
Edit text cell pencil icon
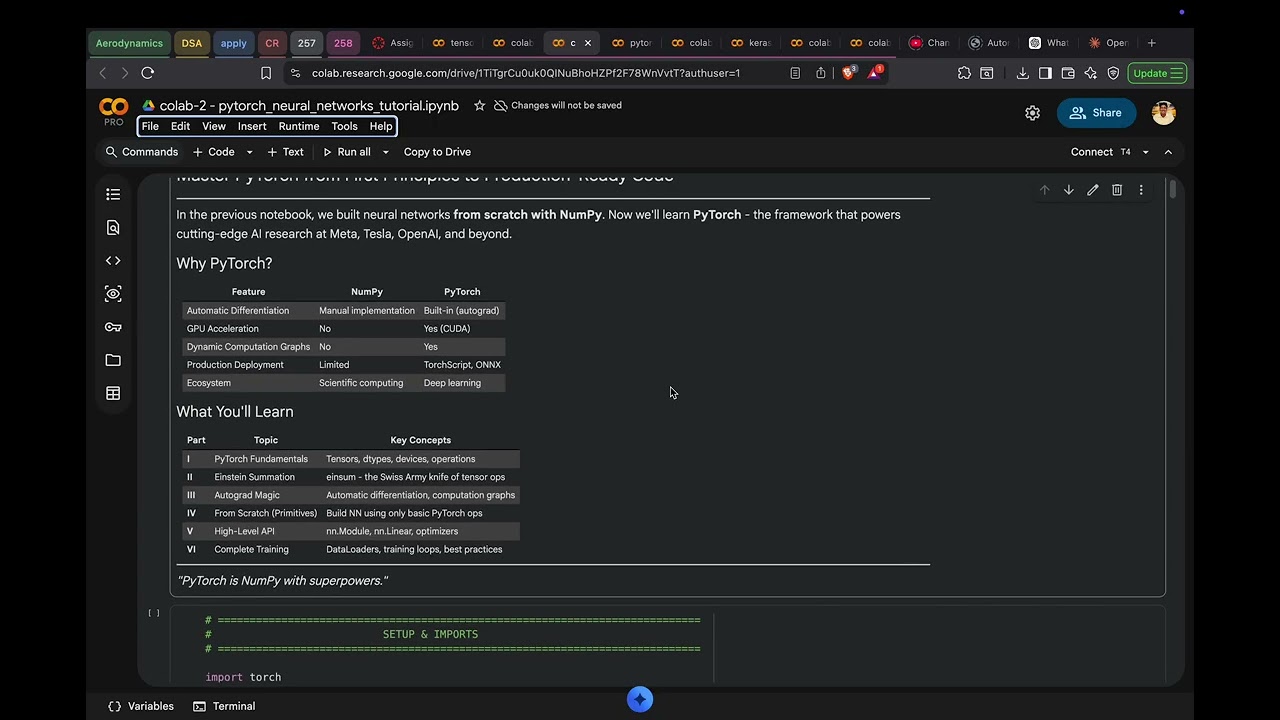[1092, 190]
